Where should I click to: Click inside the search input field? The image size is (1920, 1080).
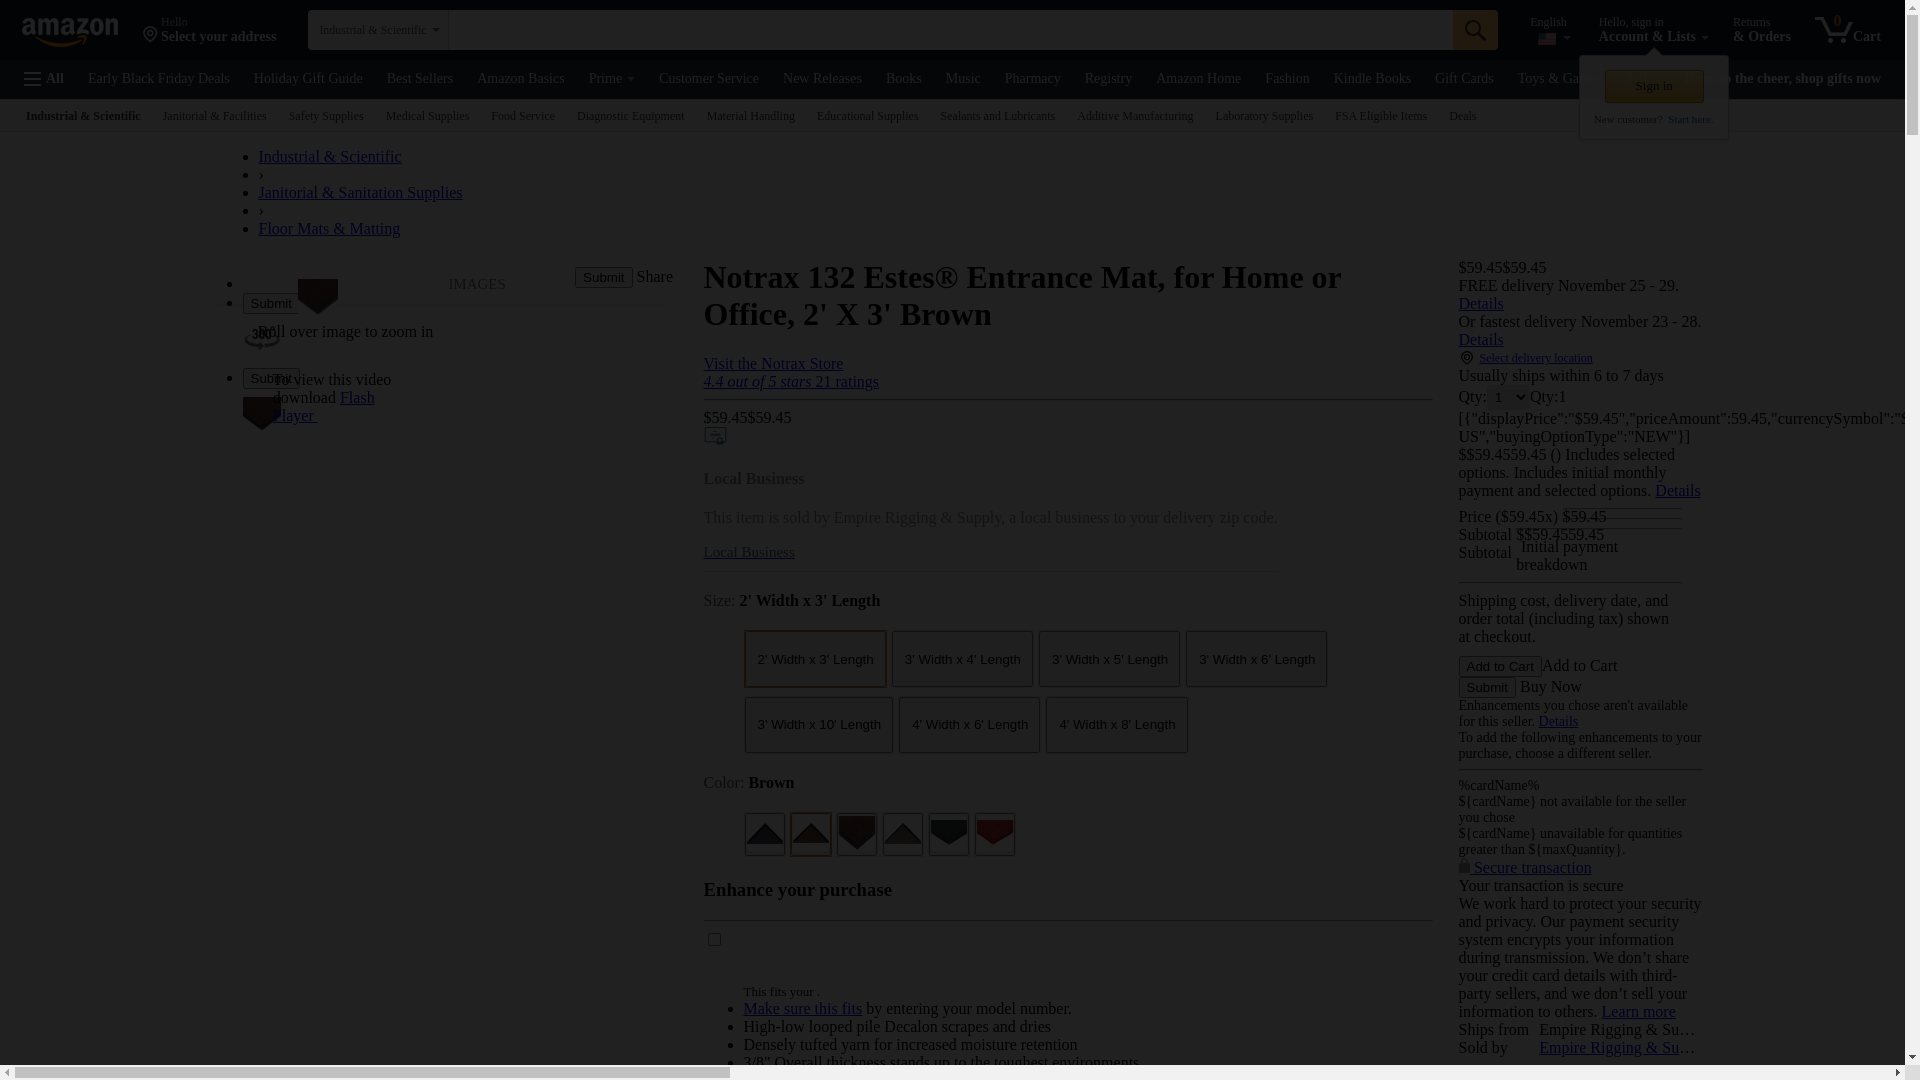click(x=950, y=30)
